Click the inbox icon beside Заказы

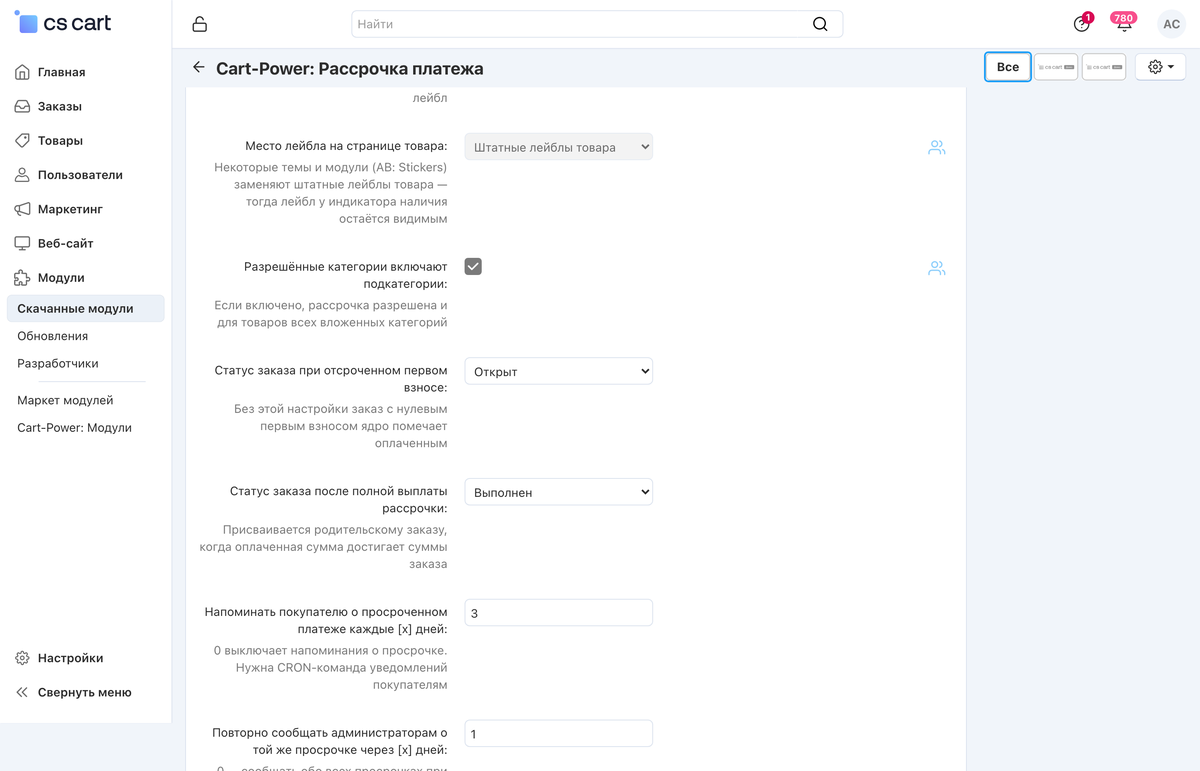[x=22, y=106]
